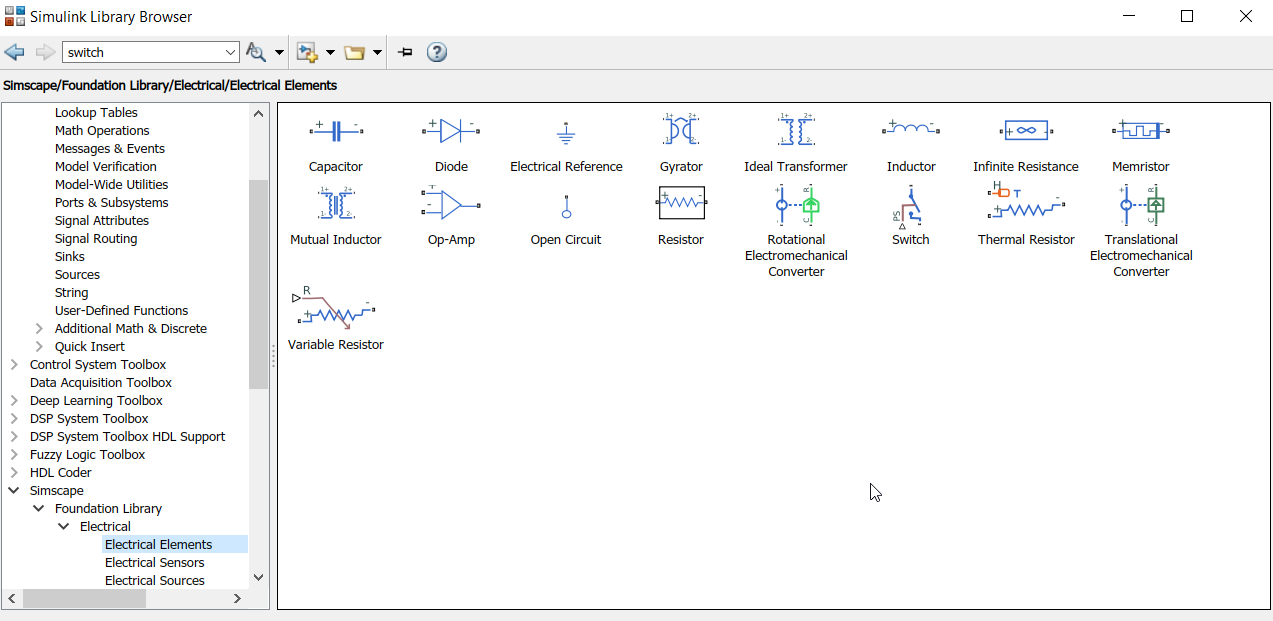This screenshot has width=1273, height=621.
Task: Select Lookup Tables in the library tree
Action: [x=96, y=112]
